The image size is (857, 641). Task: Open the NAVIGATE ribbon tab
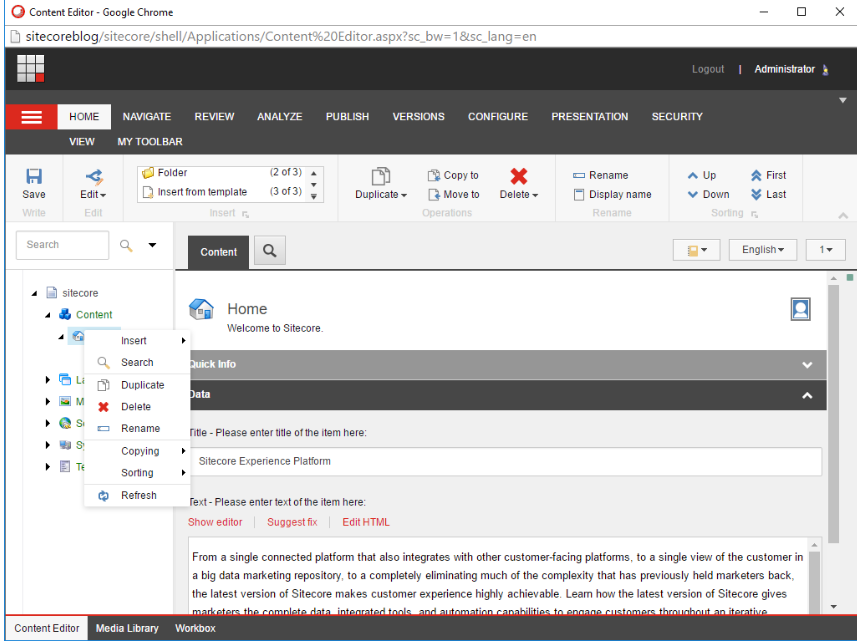(x=146, y=116)
